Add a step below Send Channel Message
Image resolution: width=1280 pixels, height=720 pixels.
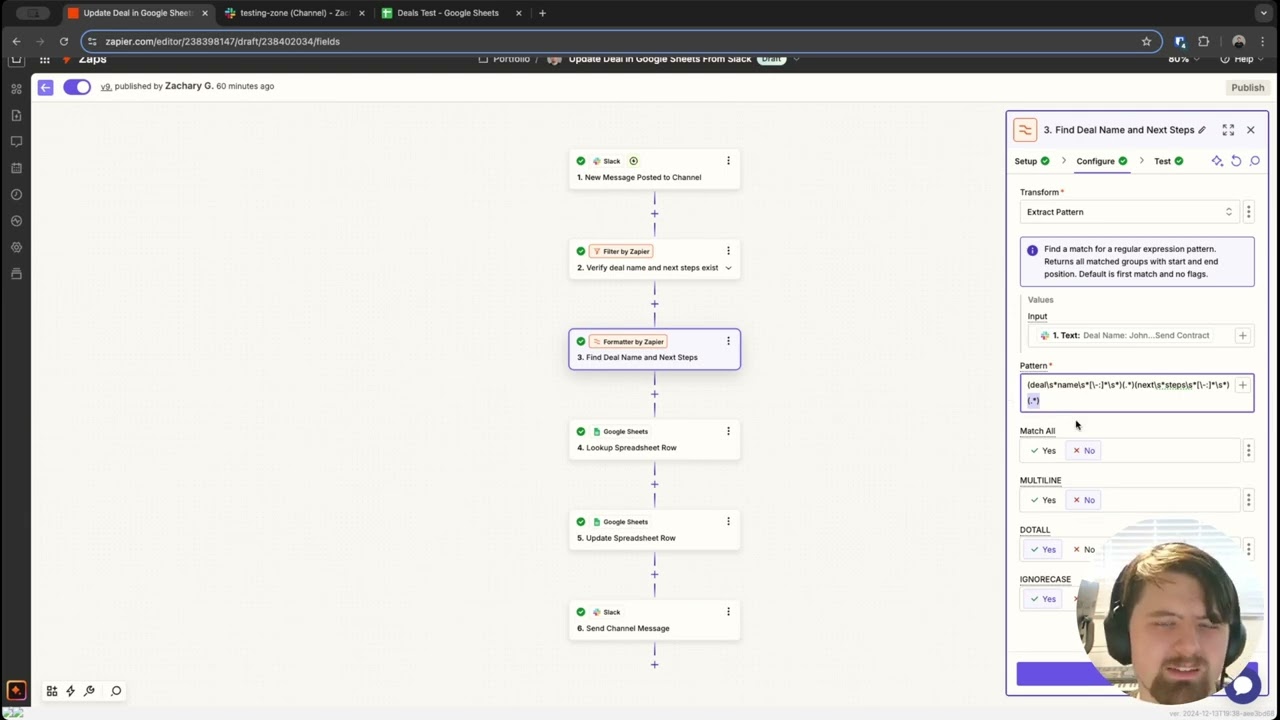click(655, 665)
